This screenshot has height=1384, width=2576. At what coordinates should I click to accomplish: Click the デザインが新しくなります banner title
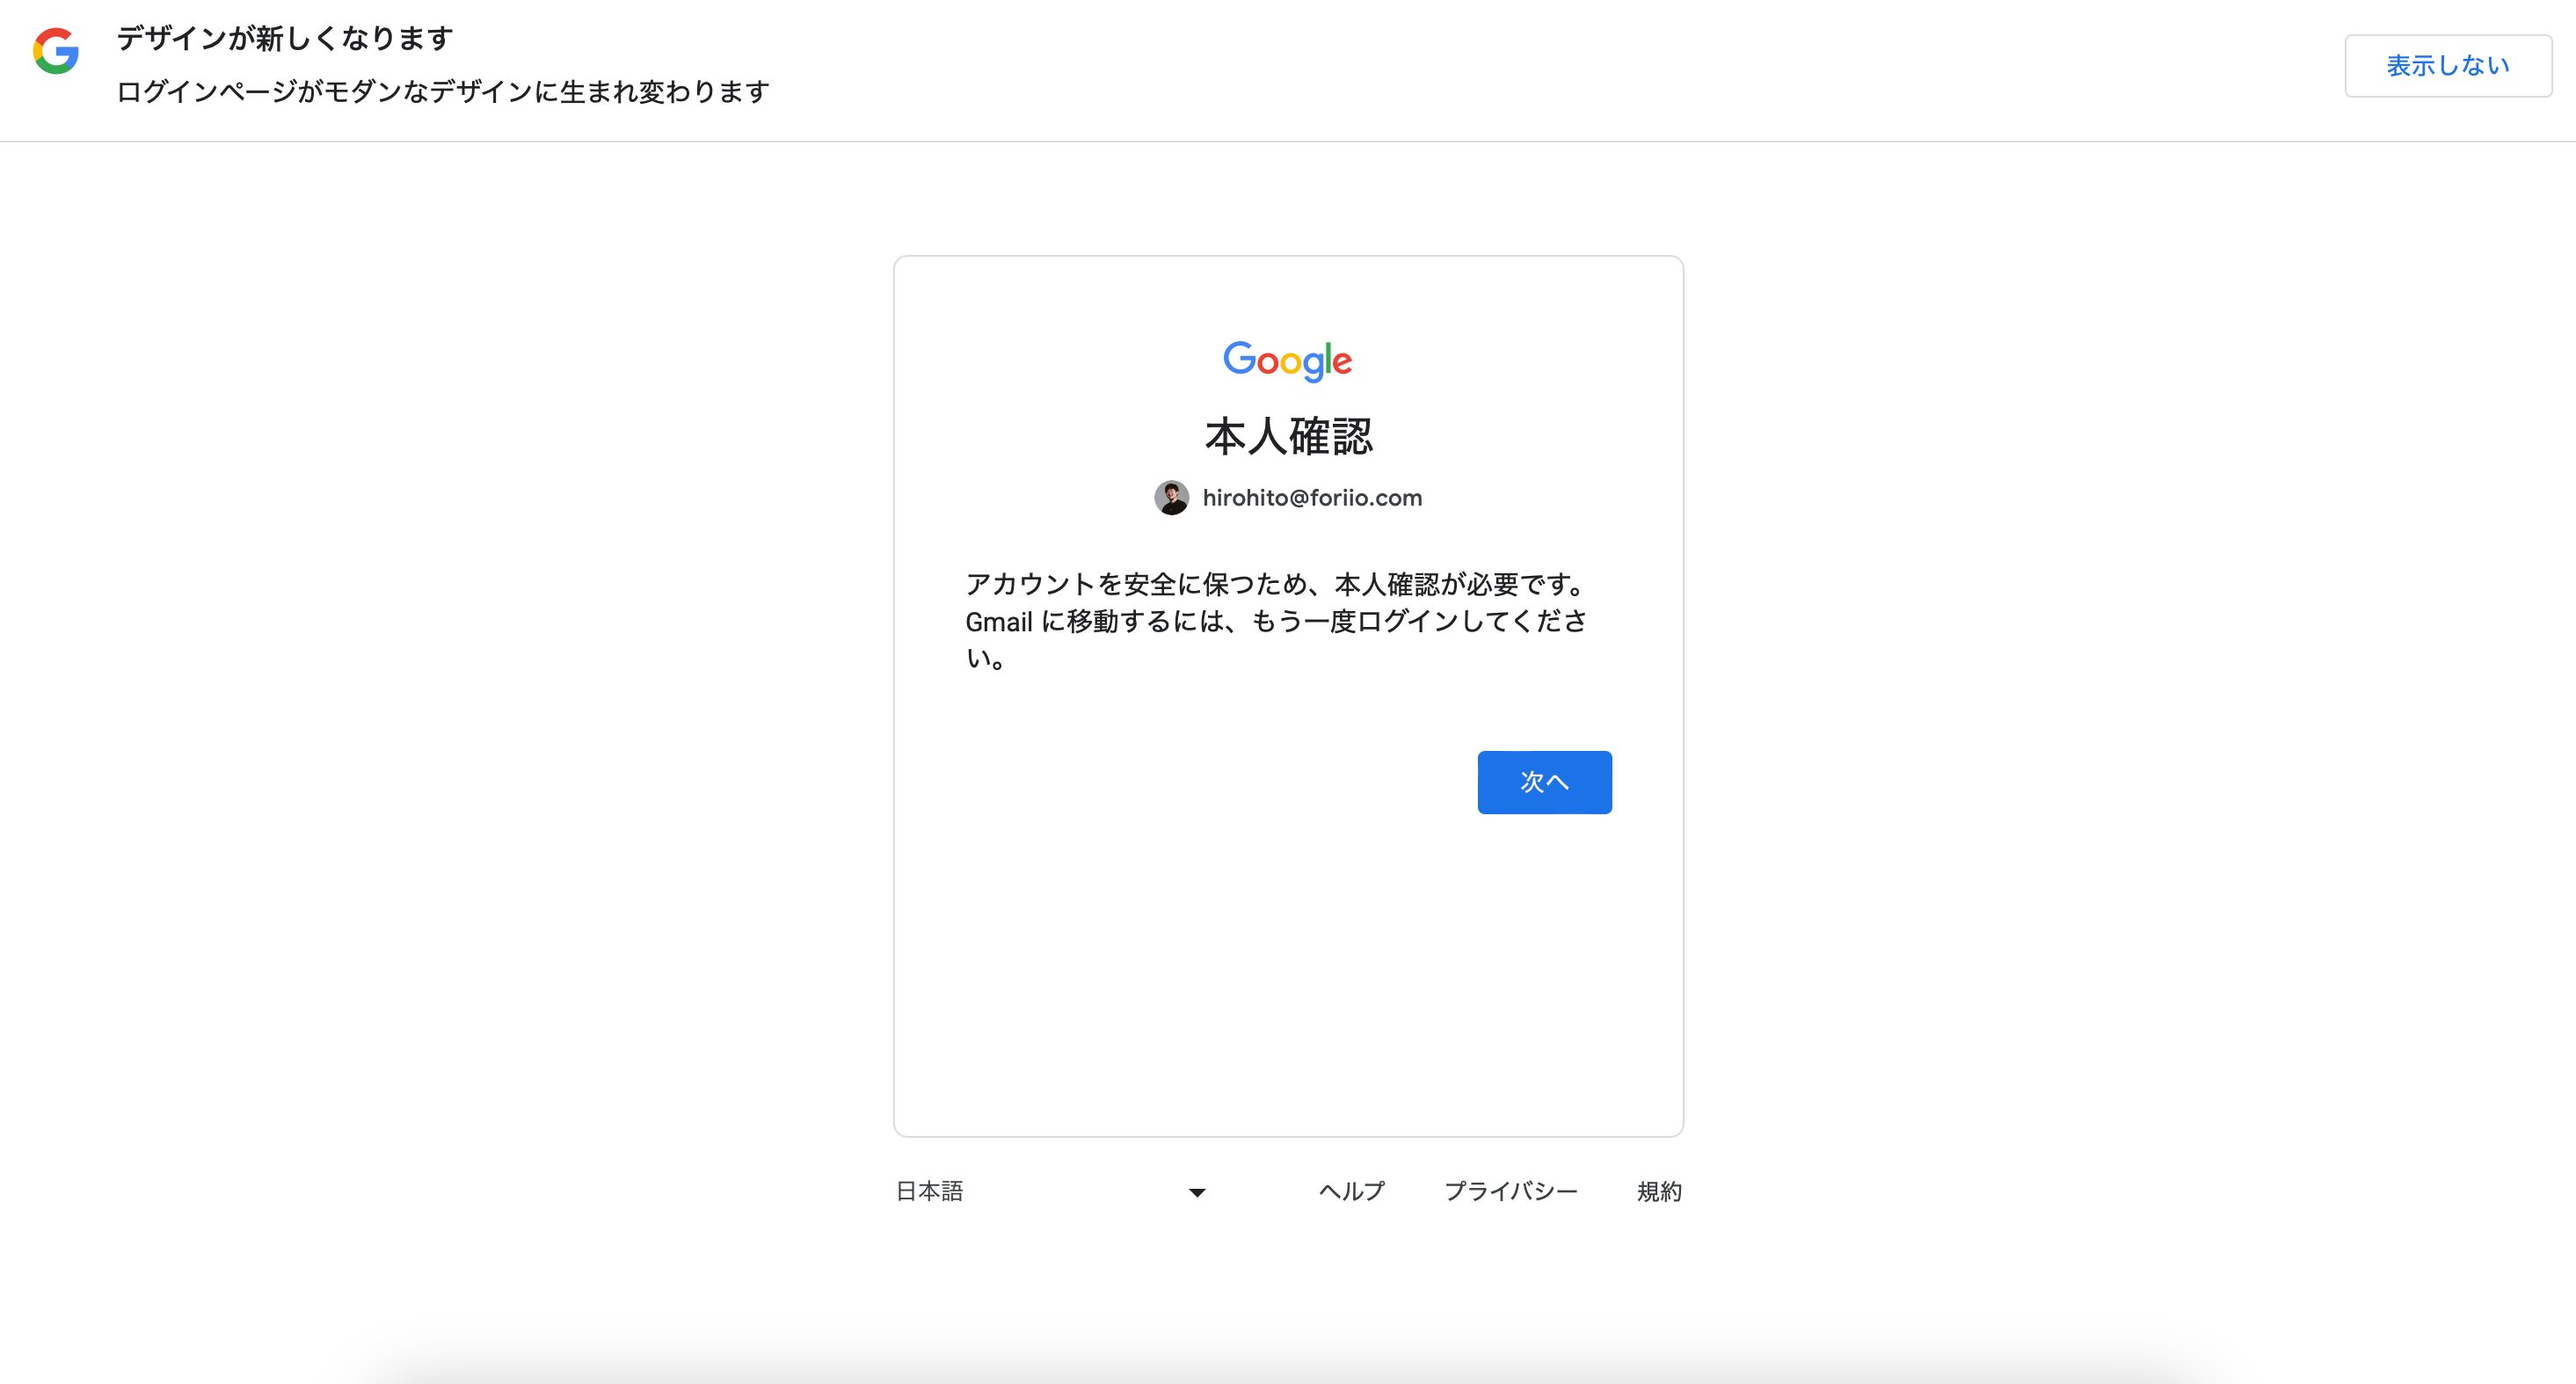click(x=285, y=39)
